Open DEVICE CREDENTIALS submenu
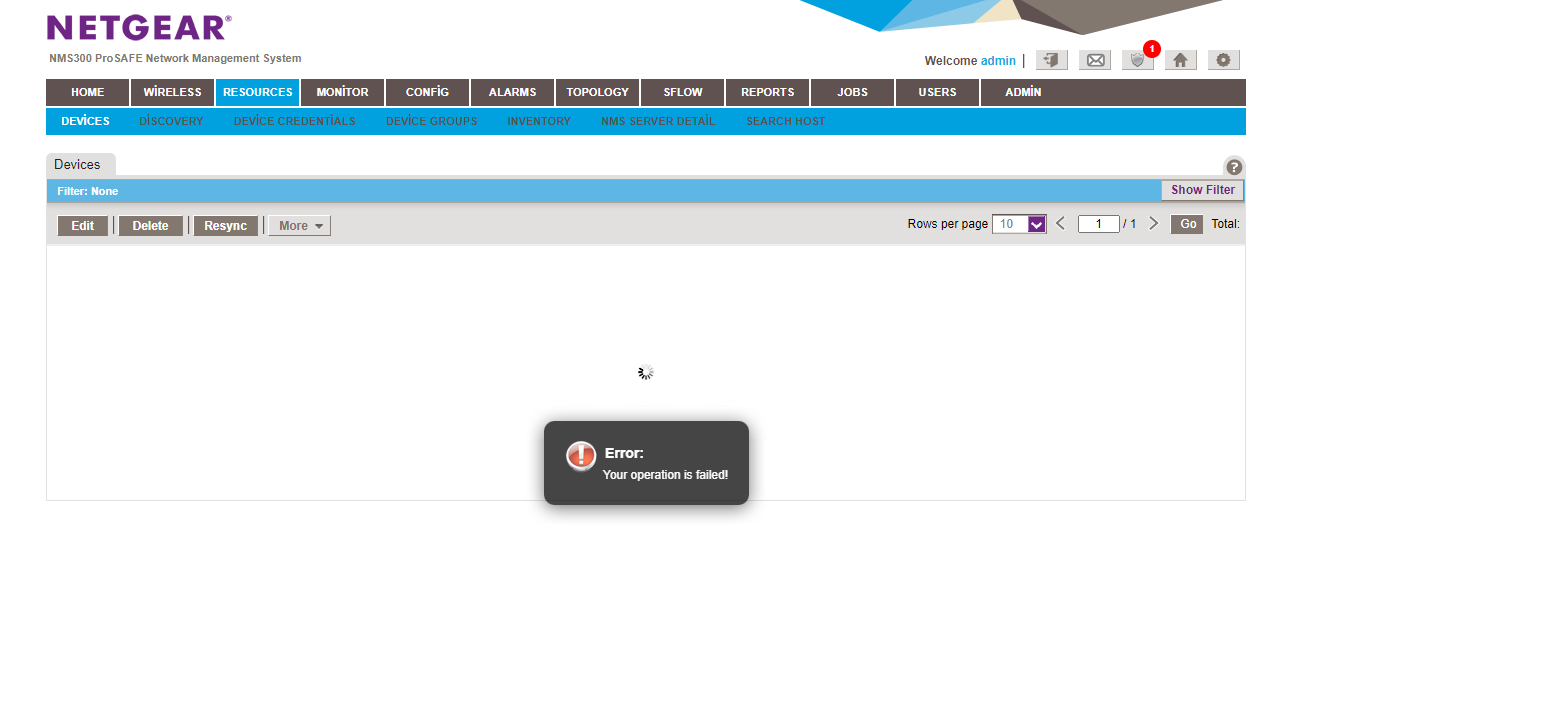1561x703 pixels. point(295,121)
